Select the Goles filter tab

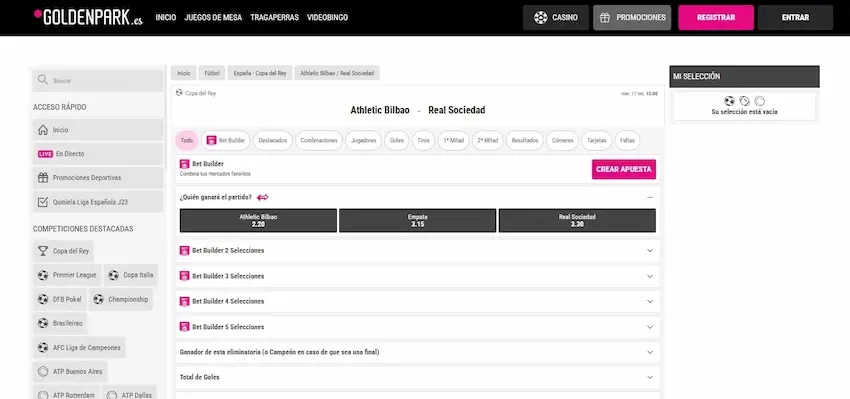point(397,140)
